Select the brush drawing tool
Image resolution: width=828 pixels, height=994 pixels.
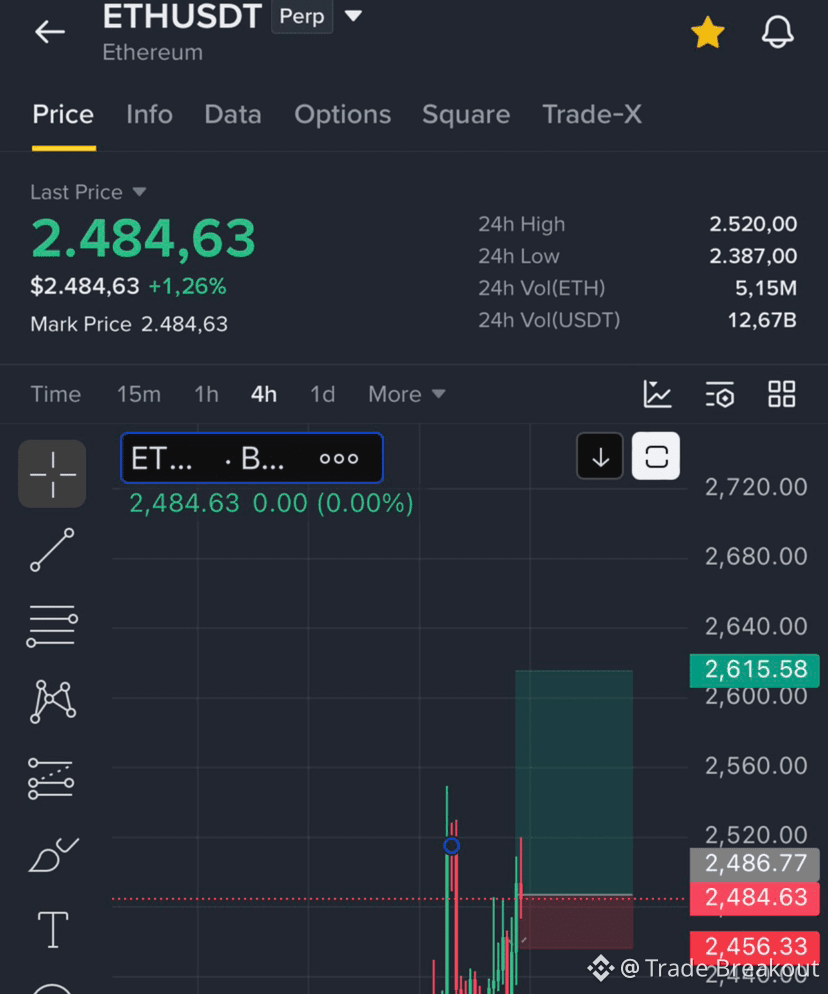click(53, 855)
